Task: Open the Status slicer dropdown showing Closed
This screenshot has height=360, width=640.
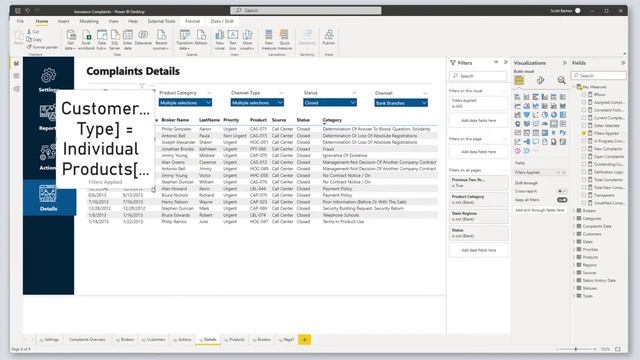Action: coord(330,103)
